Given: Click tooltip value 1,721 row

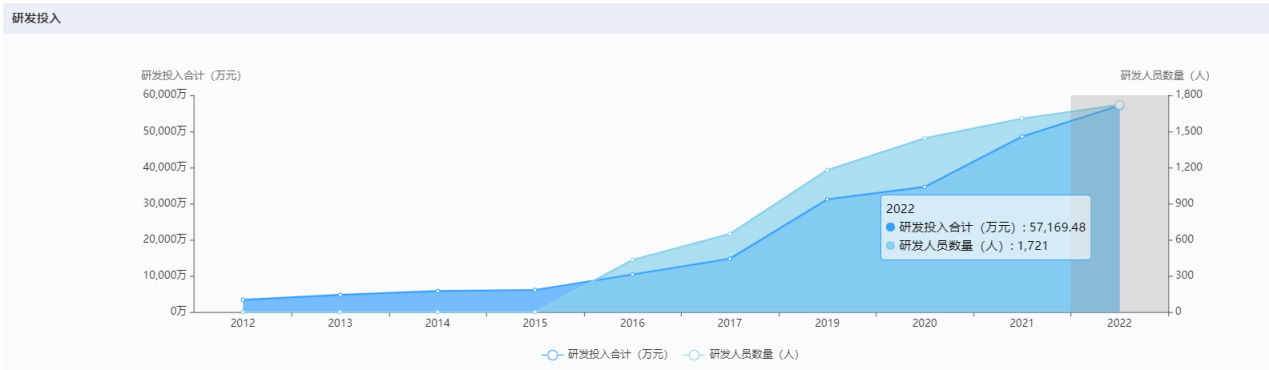Looking at the screenshot, I should 967,245.
